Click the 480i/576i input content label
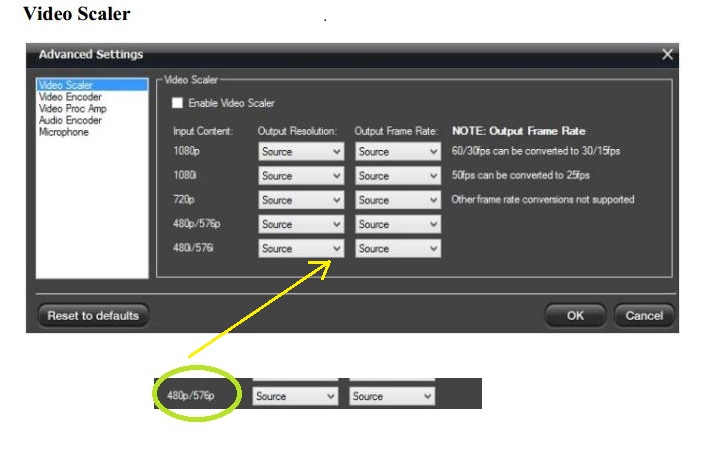Viewport: 702px width, 454px height. [x=193, y=248]
